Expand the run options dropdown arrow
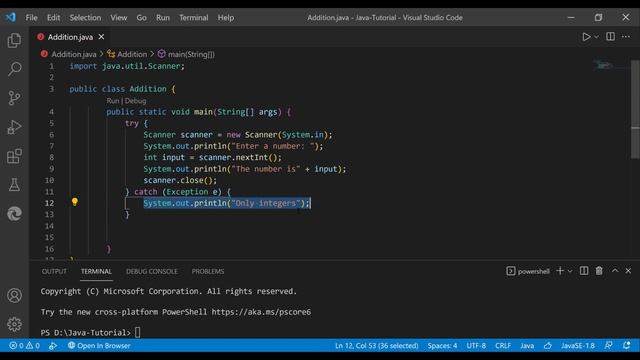This screenshot has height=360, width=640. pos(596,37)
